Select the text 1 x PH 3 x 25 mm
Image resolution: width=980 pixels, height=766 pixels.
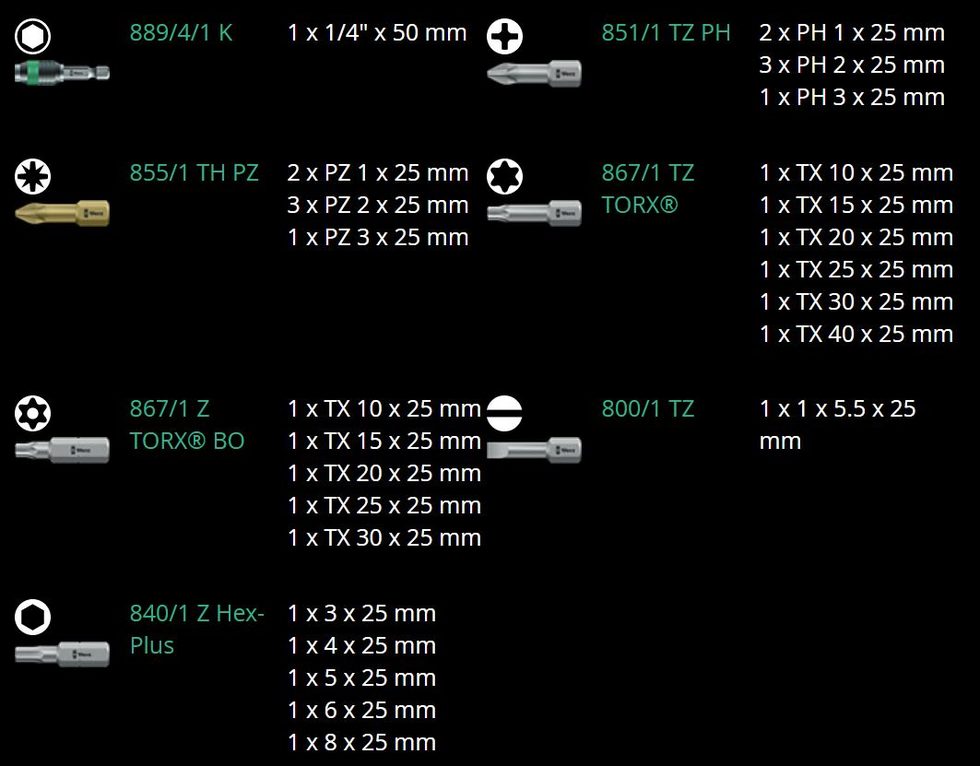click(852, 97)
